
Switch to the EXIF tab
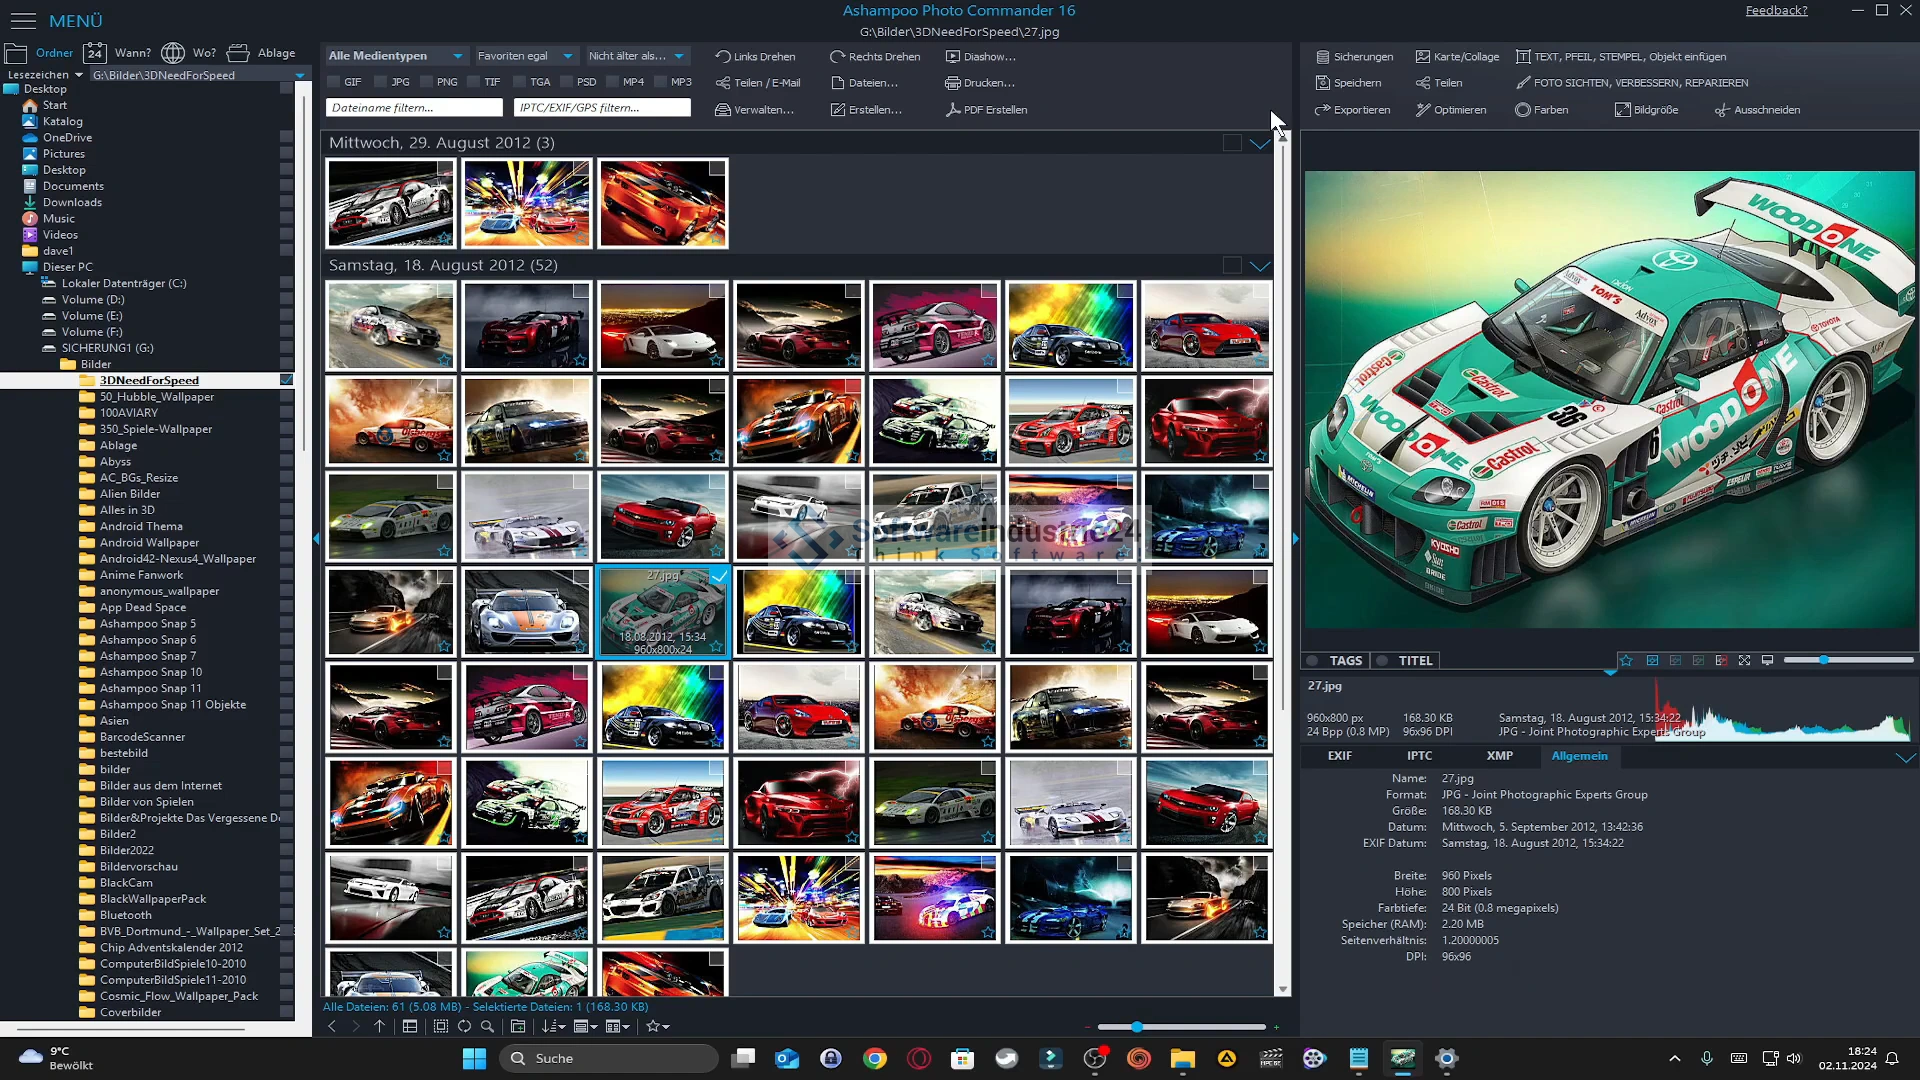pos(1339,756)
